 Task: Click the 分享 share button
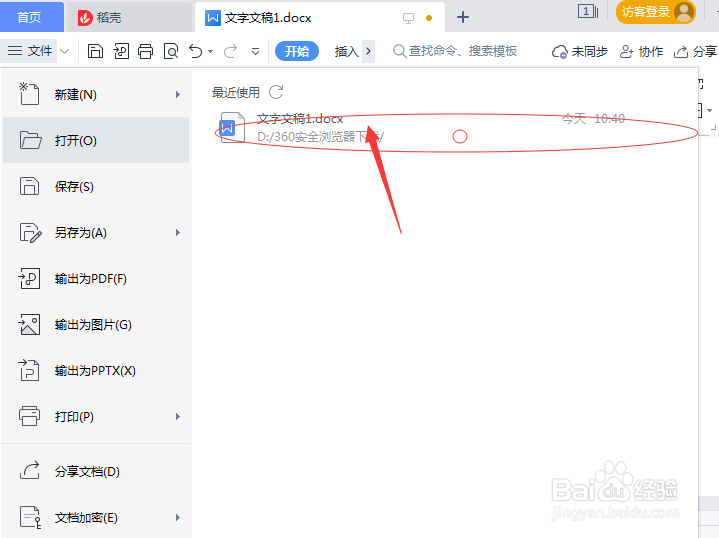pos(695,51)
